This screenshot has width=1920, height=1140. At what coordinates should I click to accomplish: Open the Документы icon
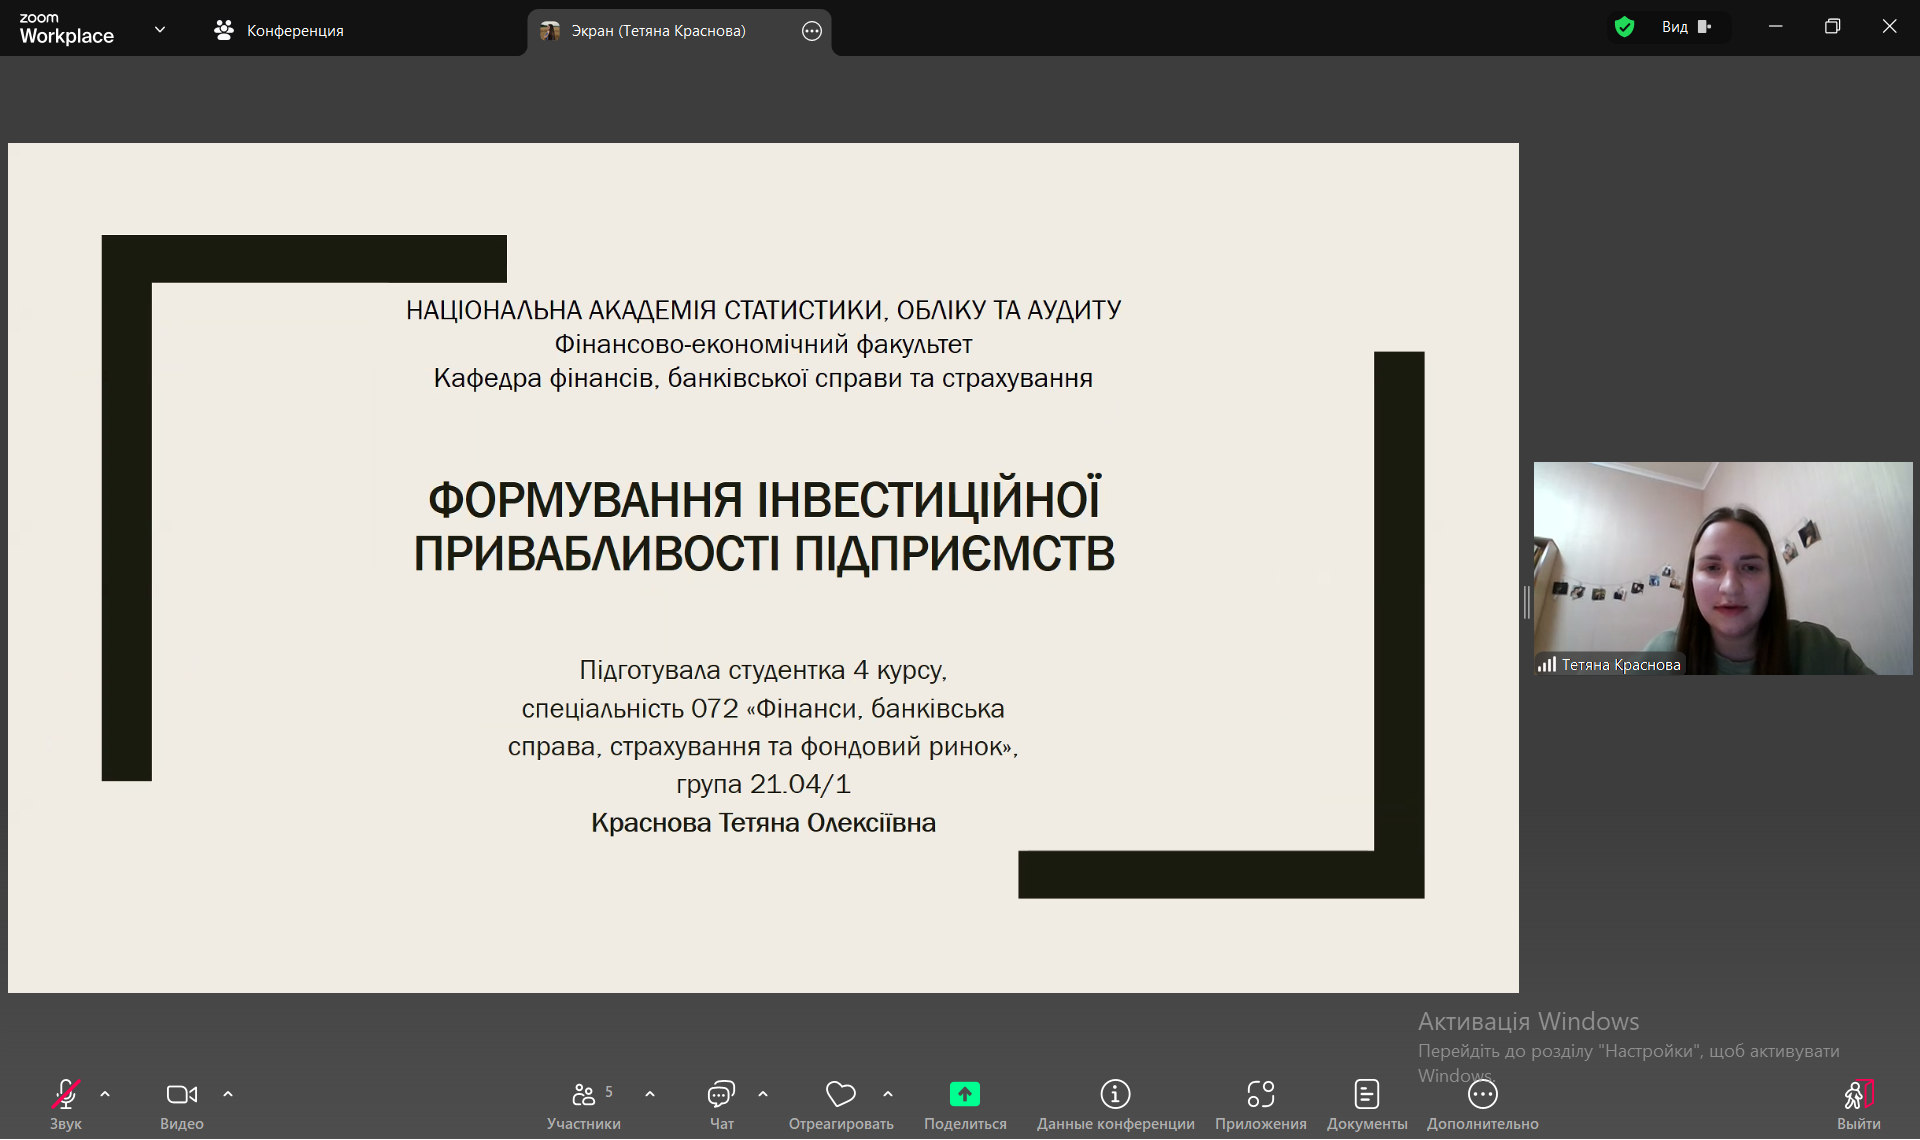[x=1366, y=1095]
